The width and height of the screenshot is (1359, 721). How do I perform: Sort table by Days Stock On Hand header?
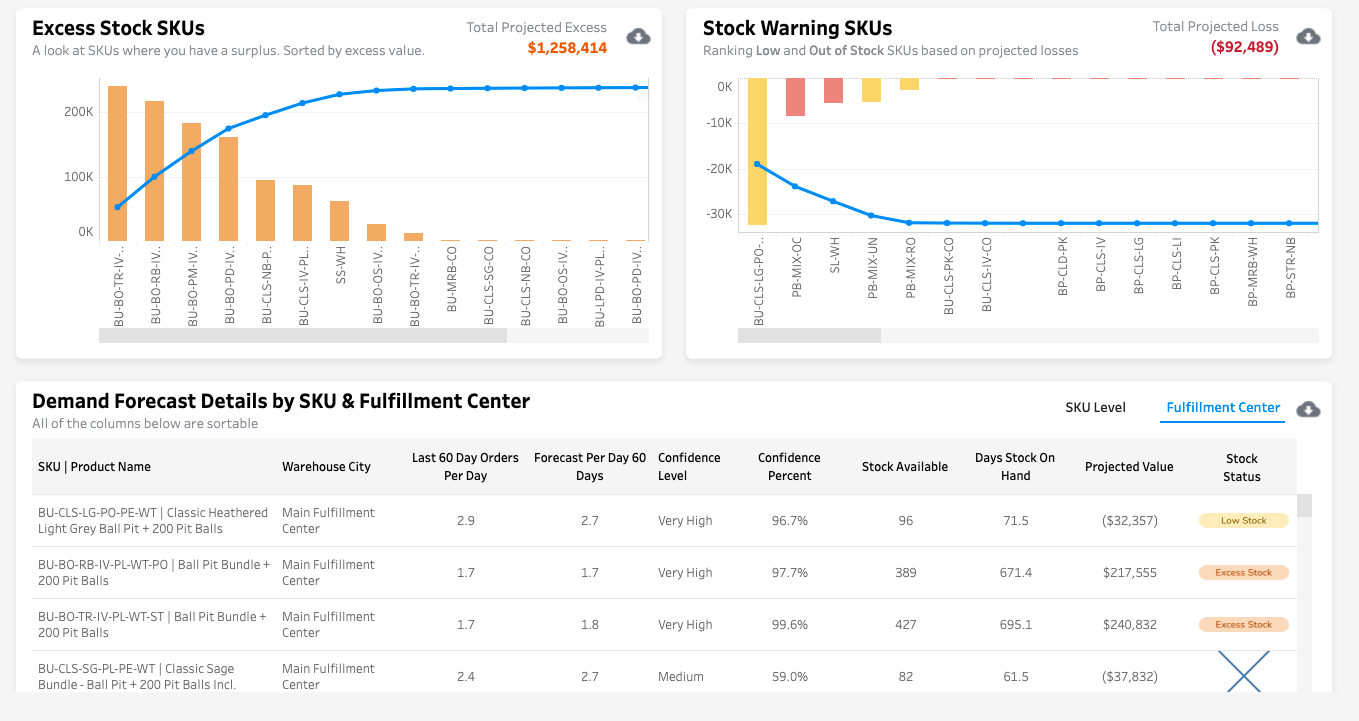(1014, 466)
